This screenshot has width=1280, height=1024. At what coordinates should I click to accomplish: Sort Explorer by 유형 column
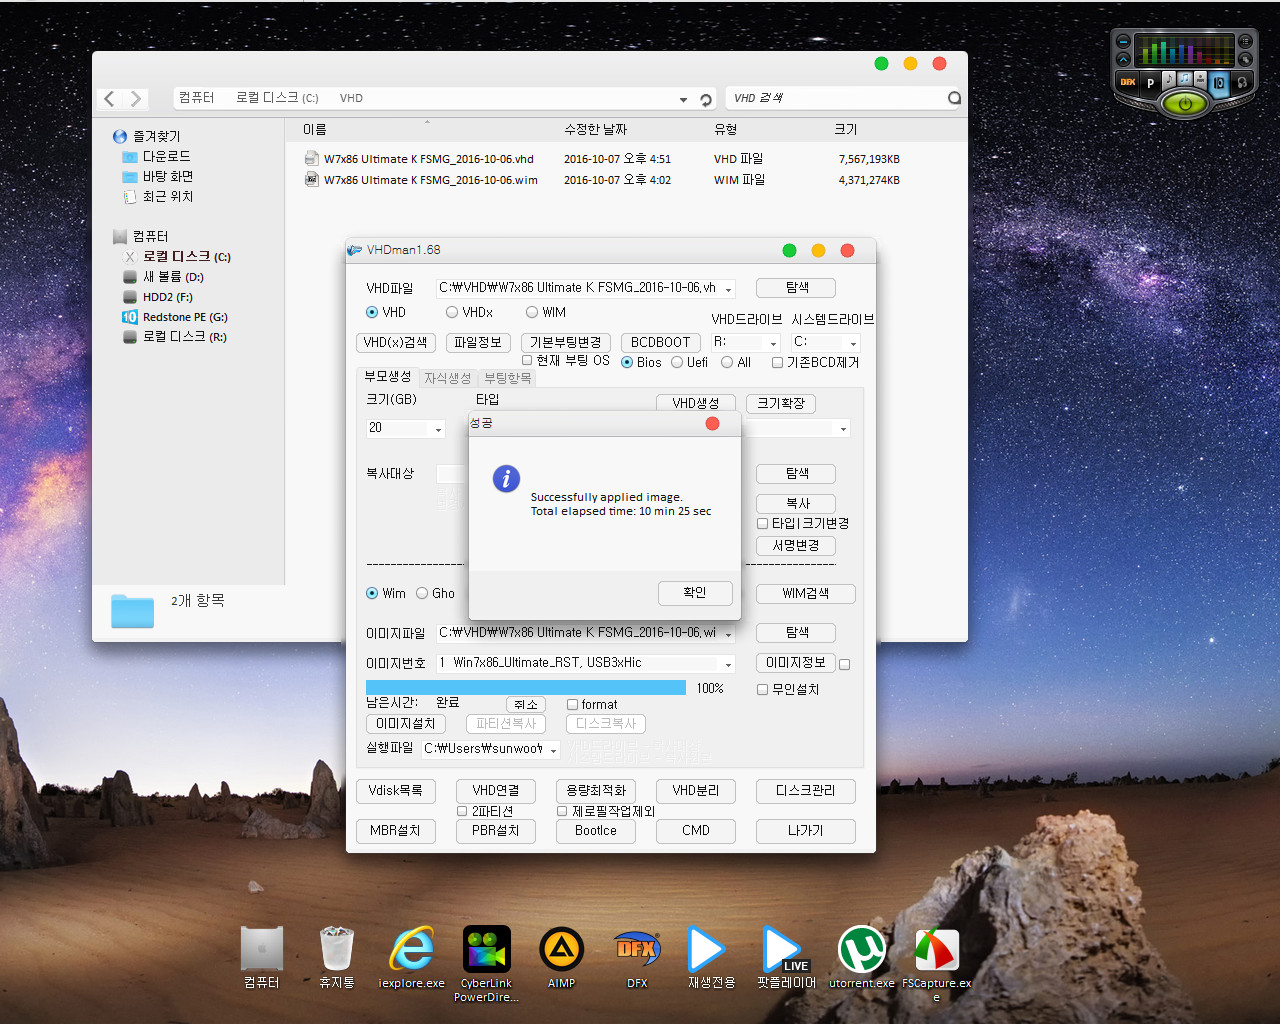point(725,129)
